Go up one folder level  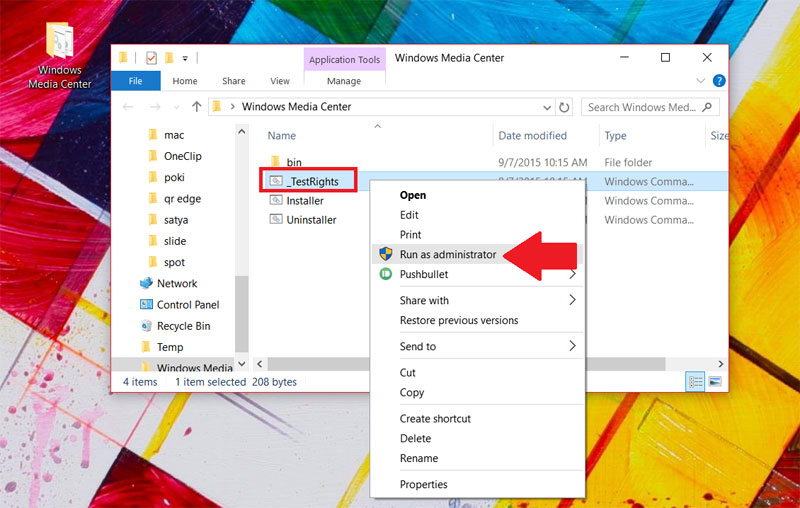coord(196,107)
